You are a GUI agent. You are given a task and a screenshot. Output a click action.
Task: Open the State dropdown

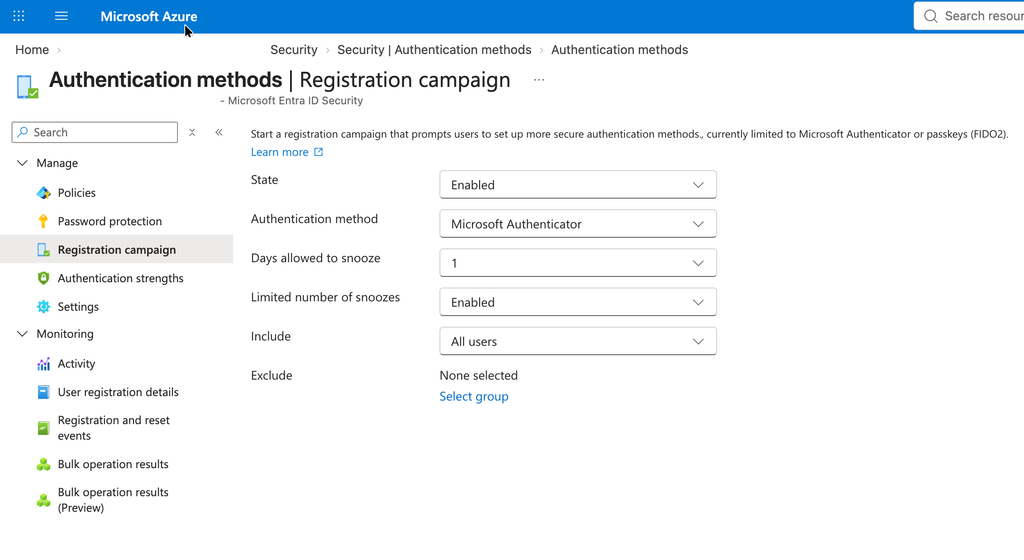tap(578, 185)
